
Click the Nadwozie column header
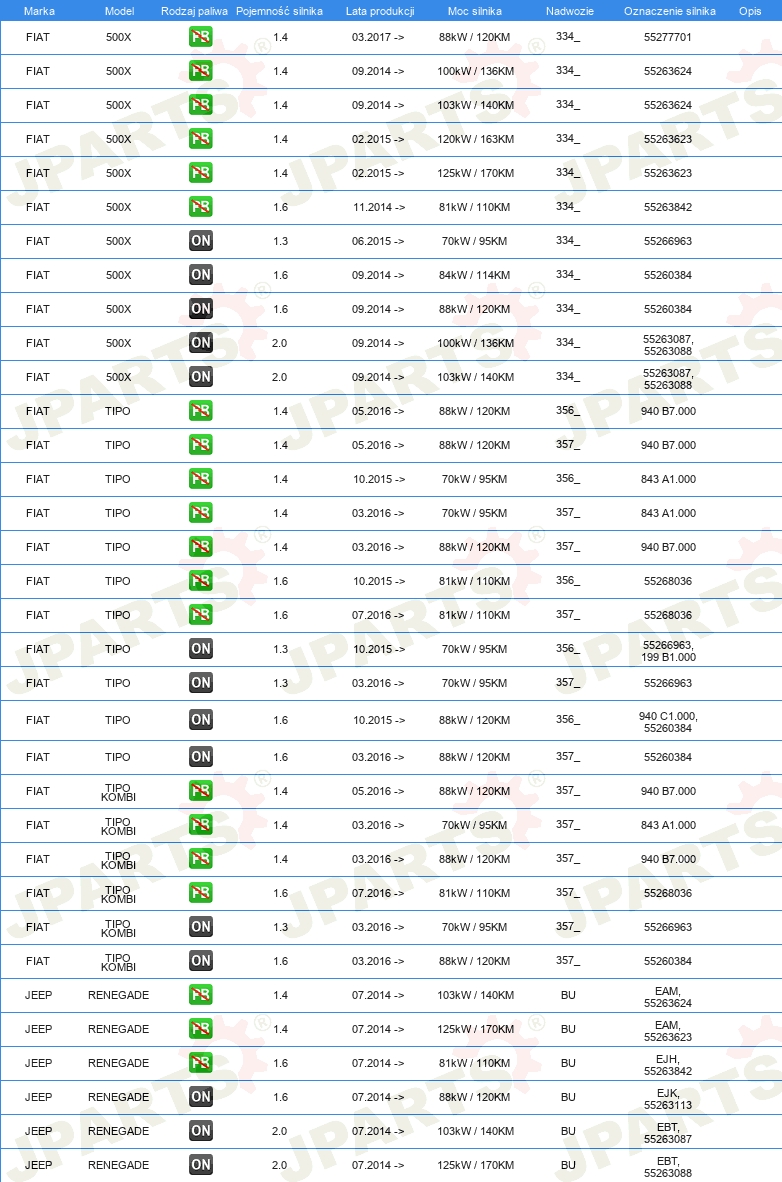569,11
